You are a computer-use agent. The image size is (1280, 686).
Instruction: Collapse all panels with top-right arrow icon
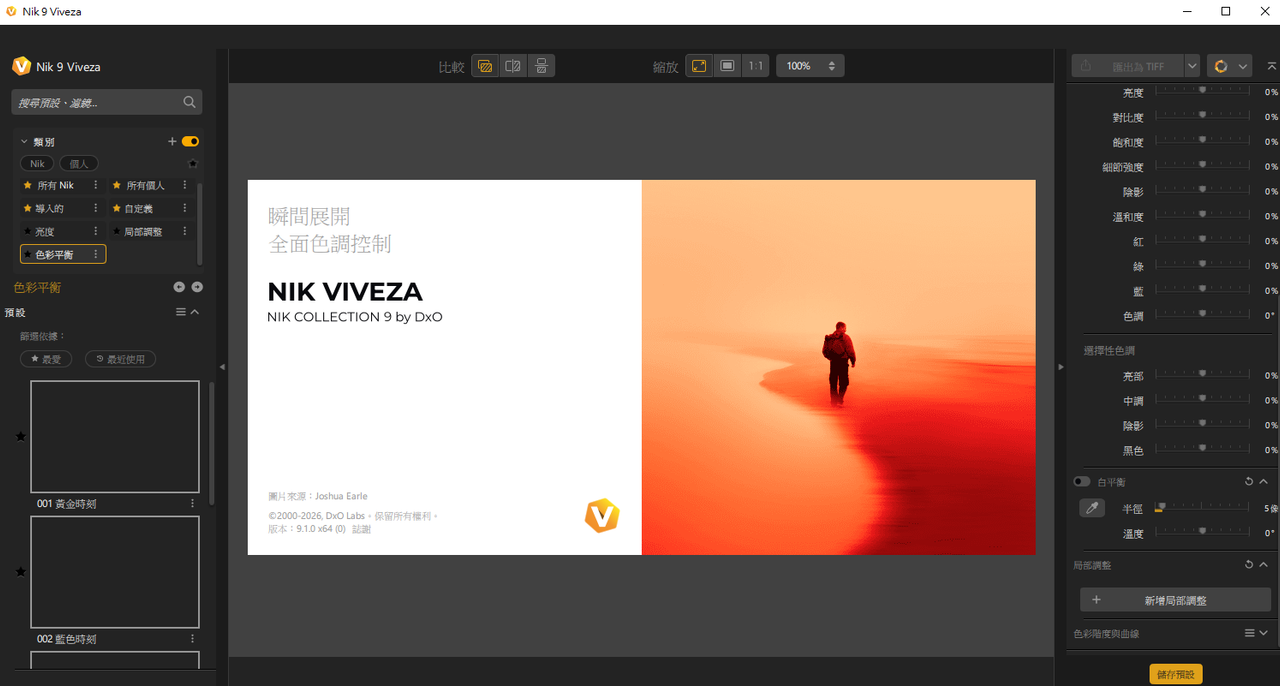[x=1272, y=66]
